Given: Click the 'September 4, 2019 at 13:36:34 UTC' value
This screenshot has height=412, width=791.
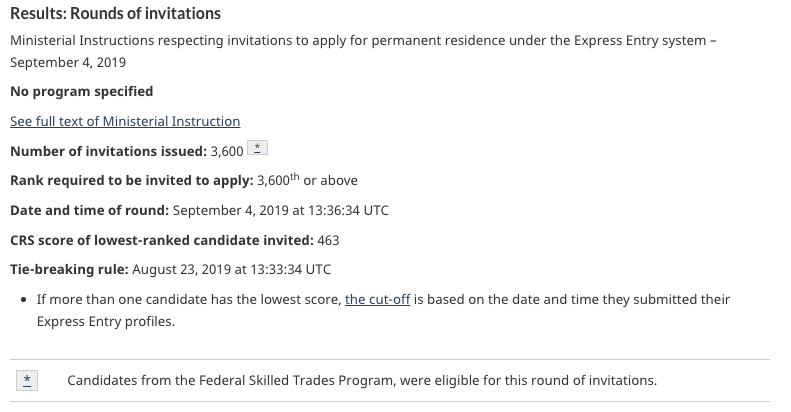Looking at the screenshot, I should pyautogui.click(x=280, y=210).
